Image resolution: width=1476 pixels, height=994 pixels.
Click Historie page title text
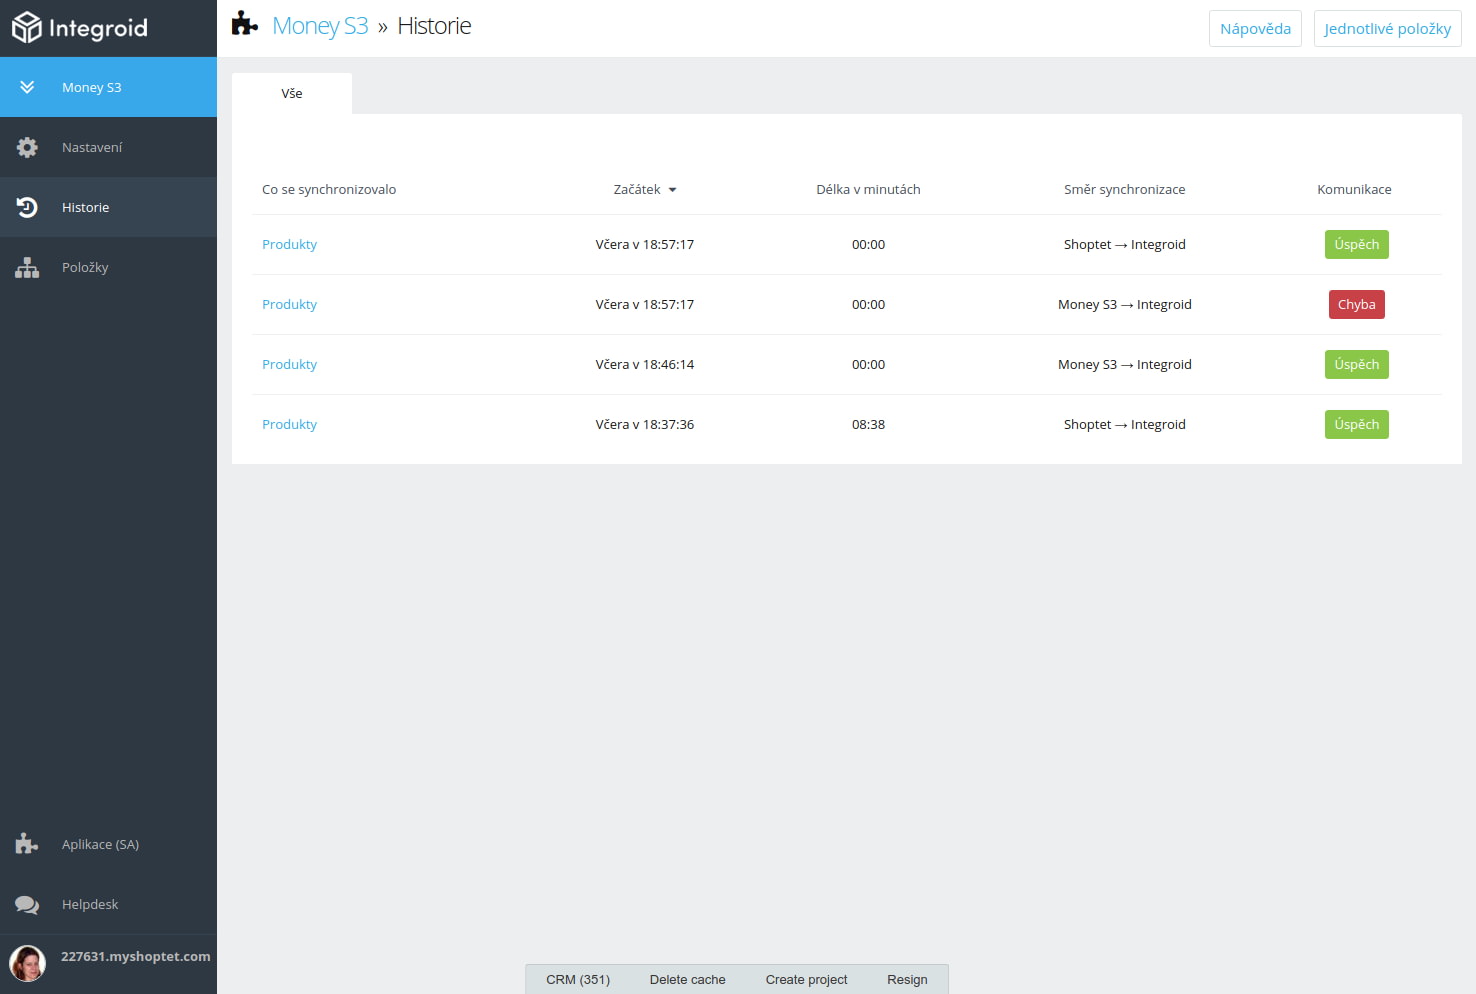point(434,26)
